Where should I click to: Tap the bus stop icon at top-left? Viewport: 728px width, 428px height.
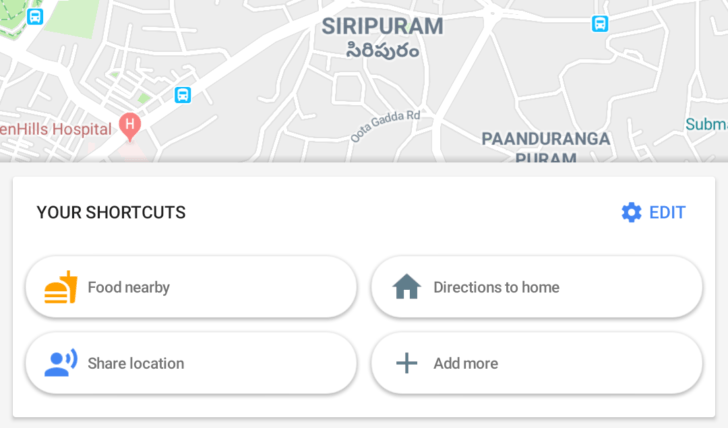[x=35, y=17]
